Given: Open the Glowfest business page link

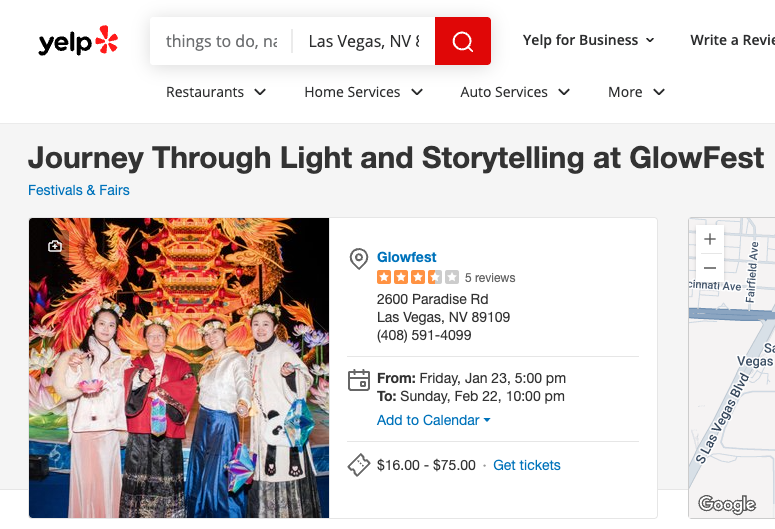Looking at the screenshot, I should pos(407,257).
